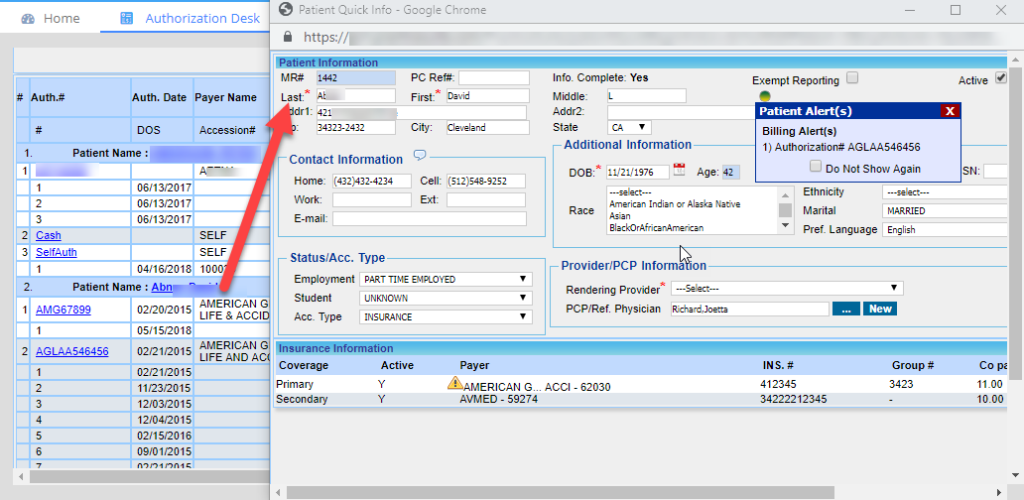Click the green status dot under Exempt Reporting

click(x=765, y=96)
